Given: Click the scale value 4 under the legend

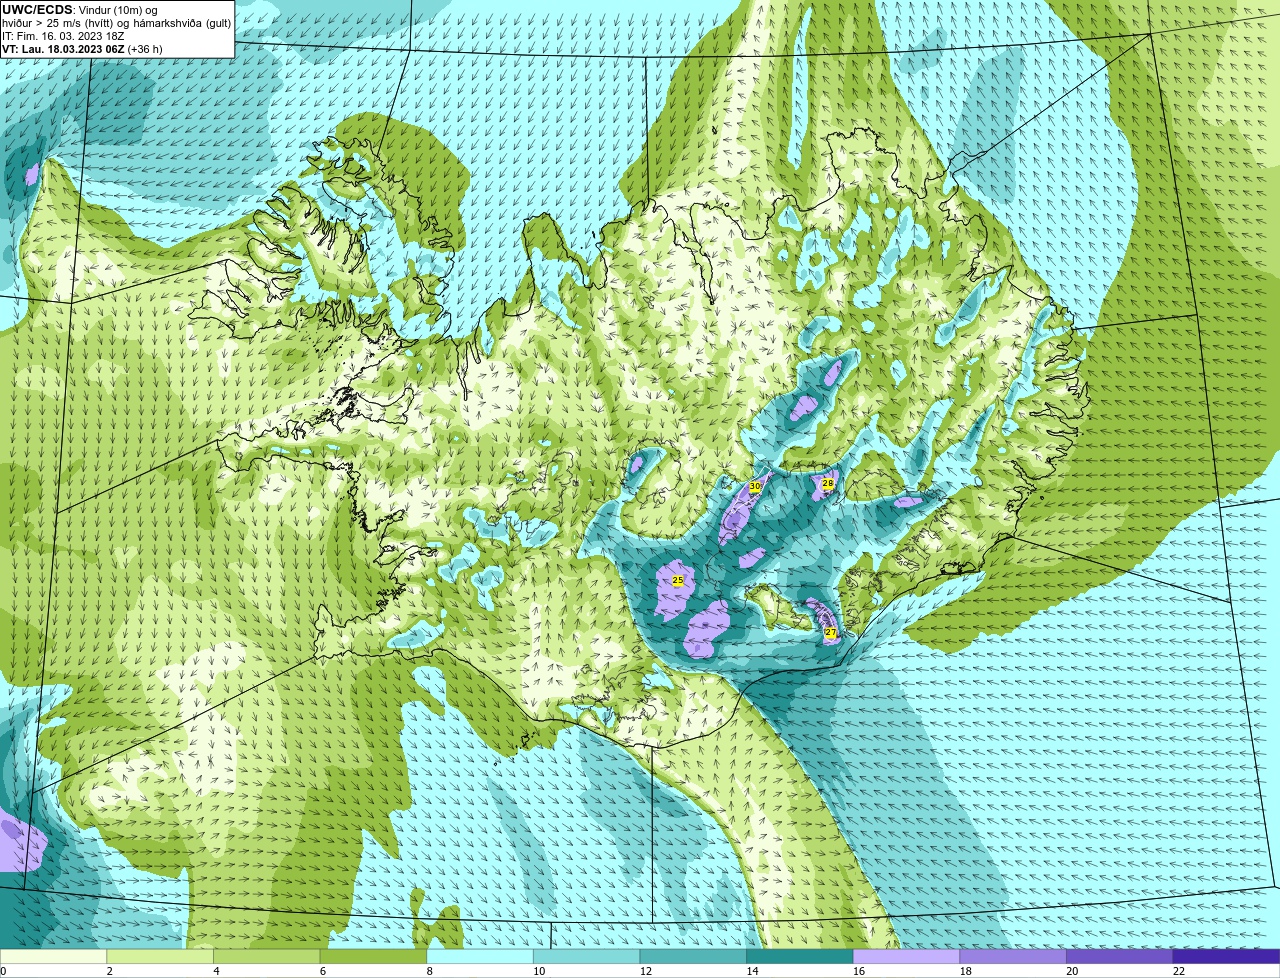Looking at the screenshot, I should (x=216, y=971).
